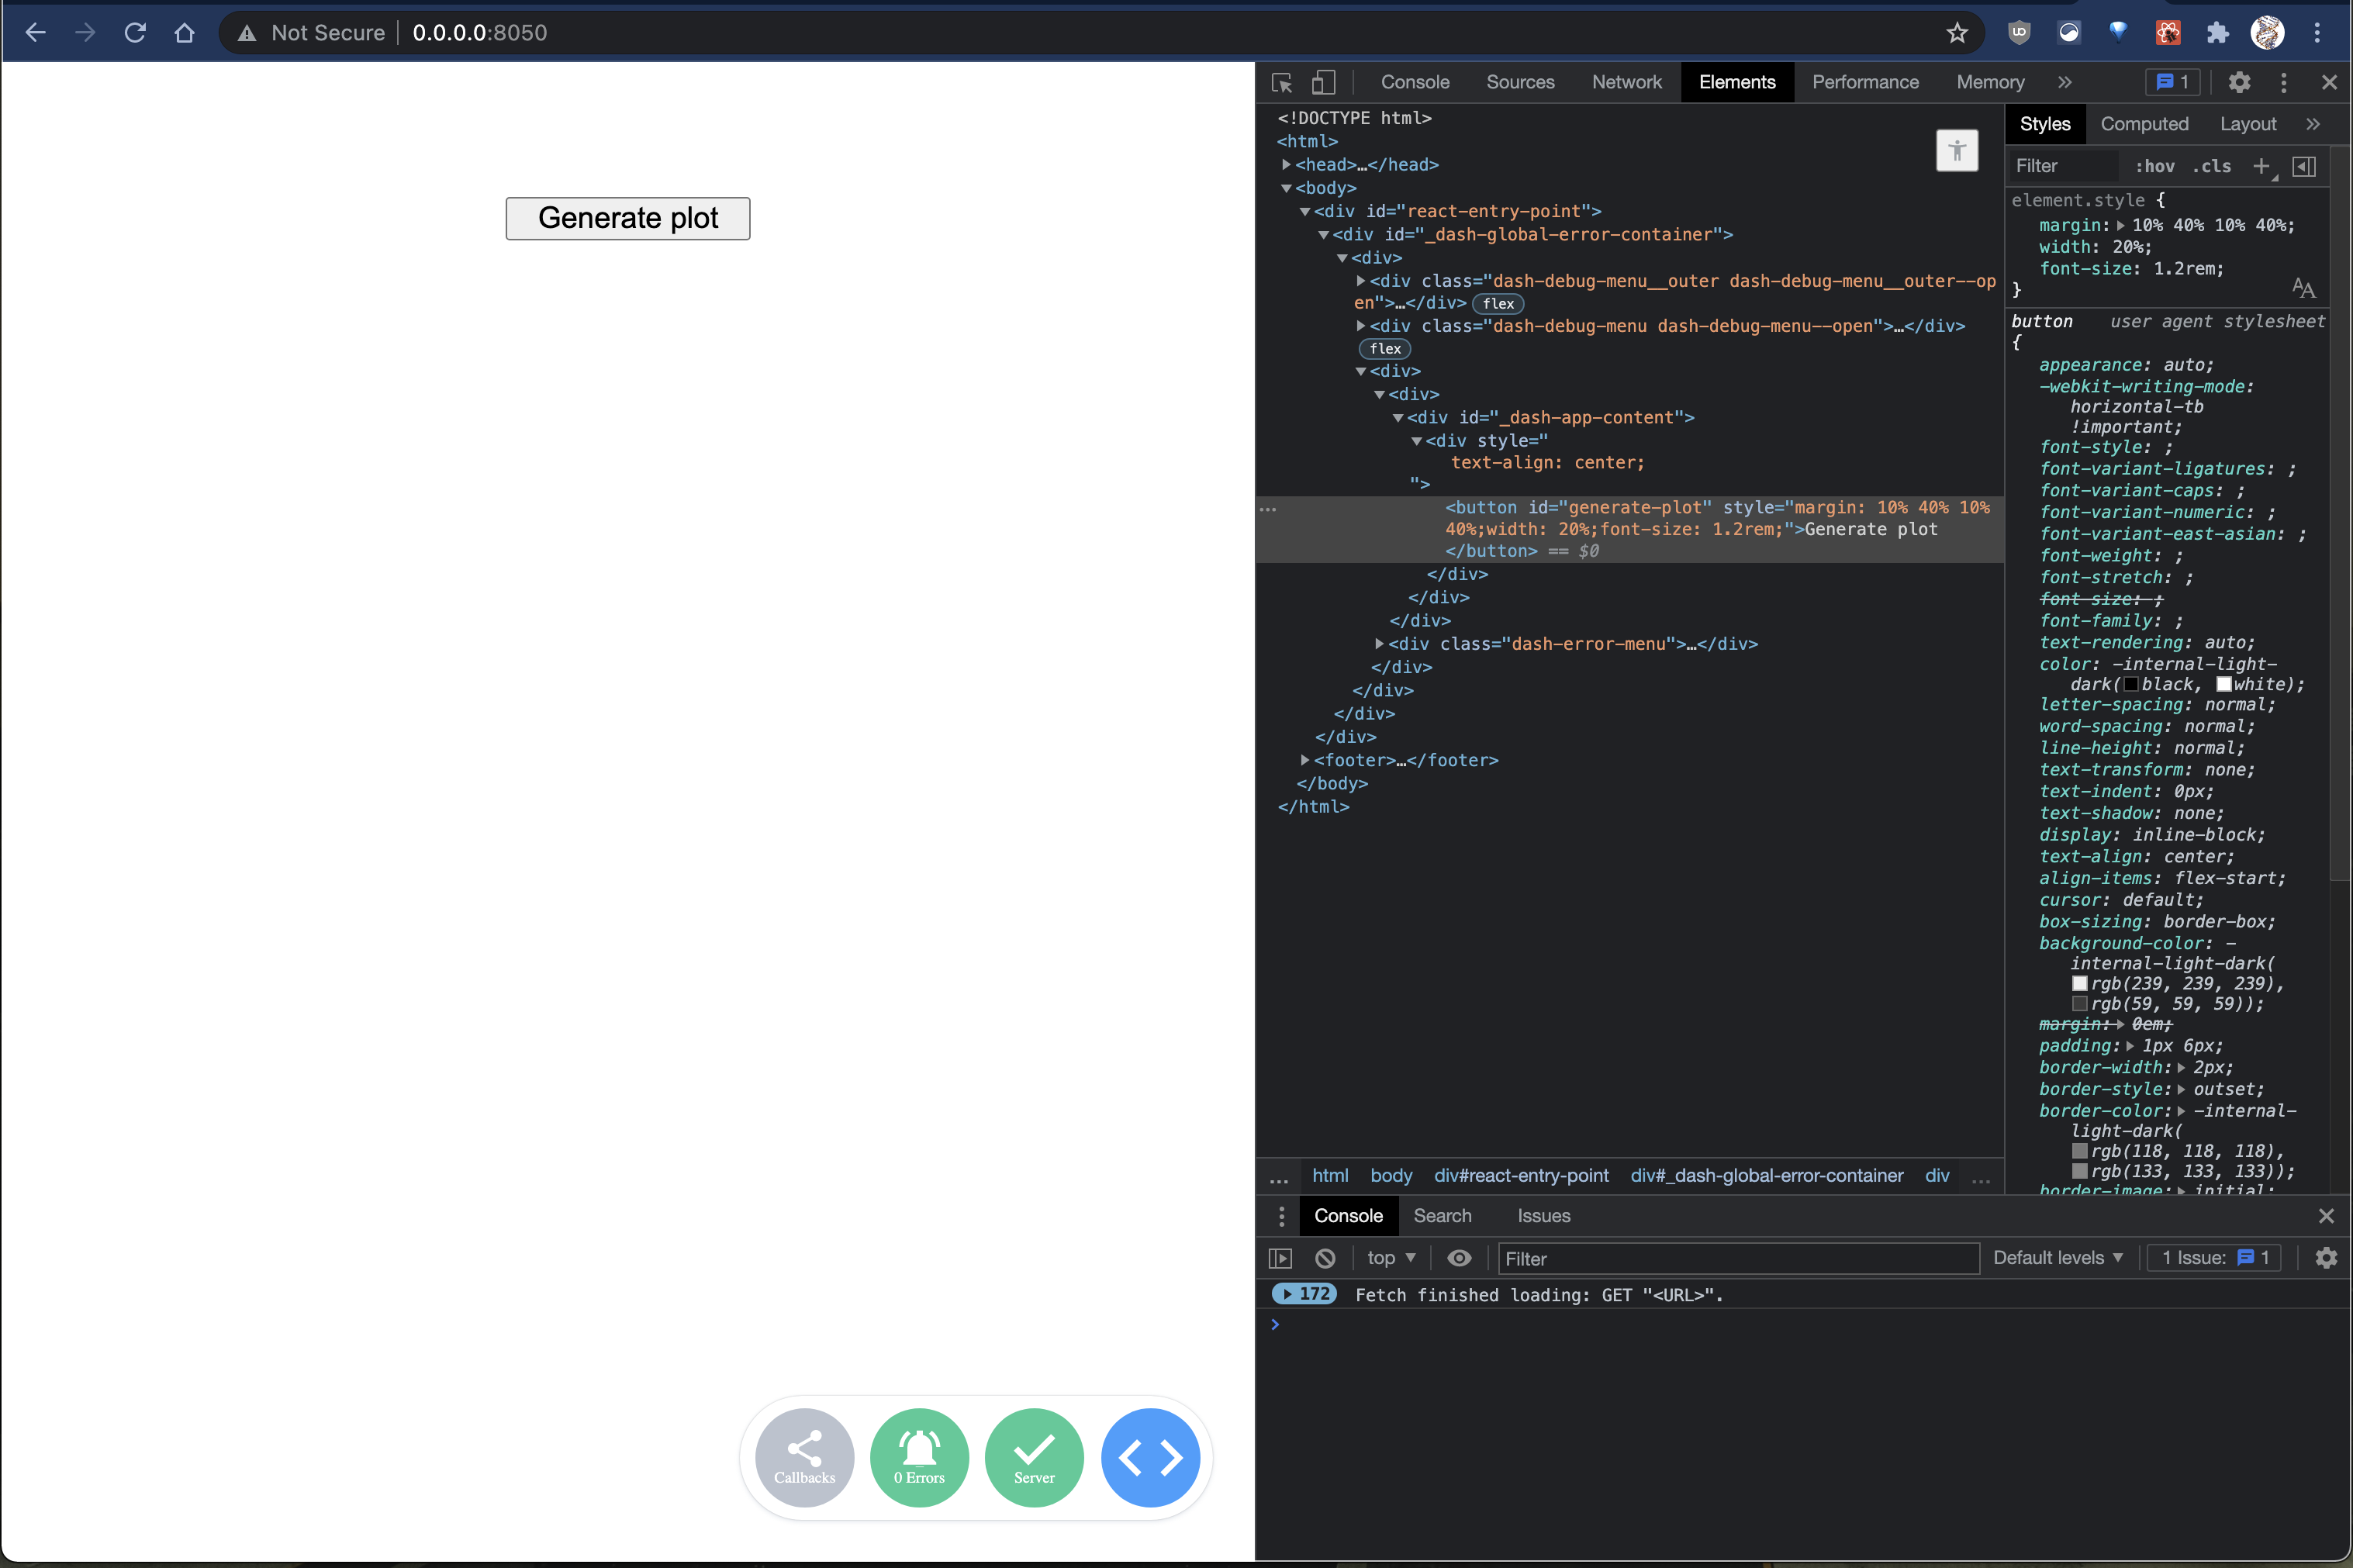Focus the Styles Filter field
This screenshot has width=2353, height=1568.
tap(2064, 166)
